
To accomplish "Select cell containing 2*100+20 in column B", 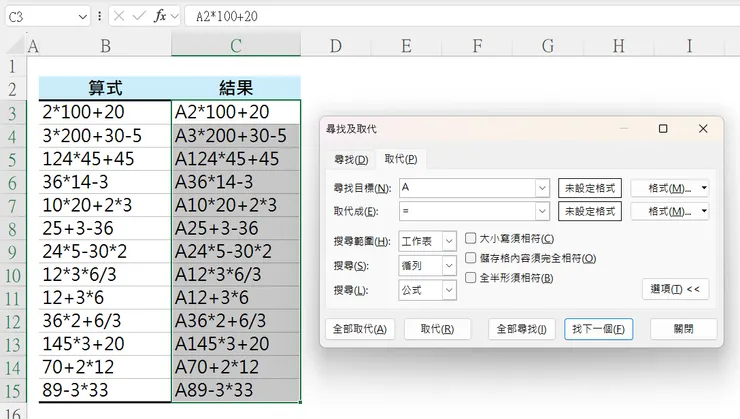I will coord(105,112).
